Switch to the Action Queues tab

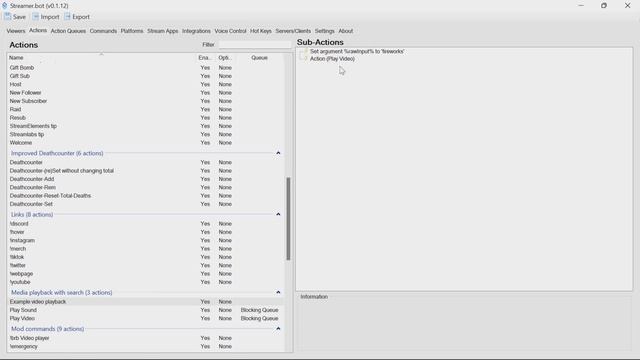tap(68, 31)
